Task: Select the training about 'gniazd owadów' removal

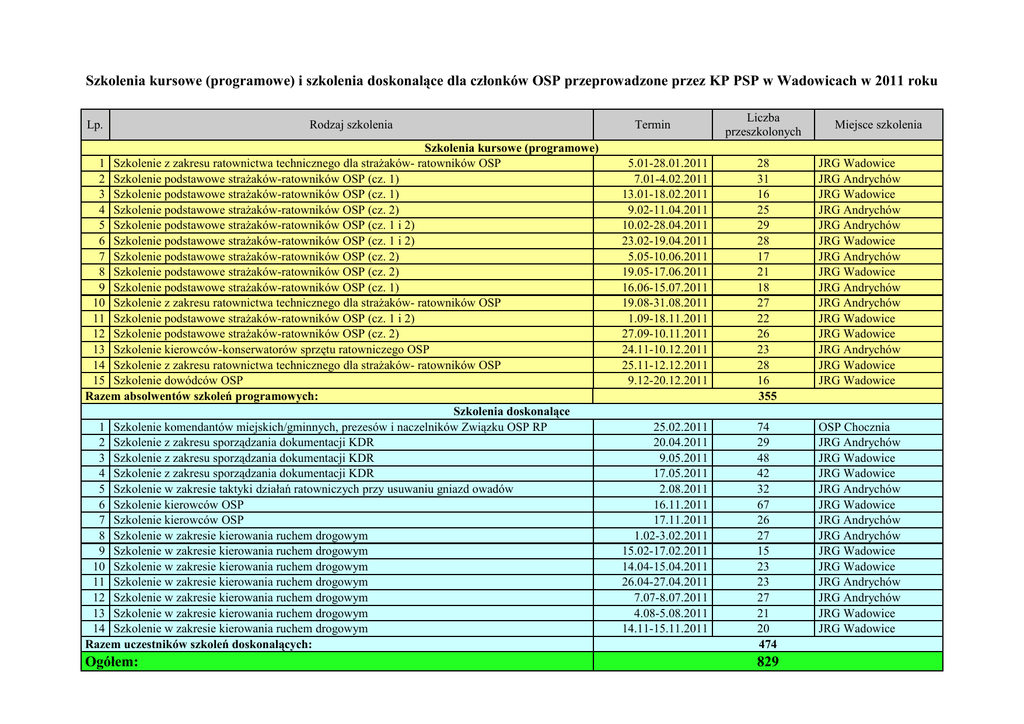Action: pyautogui.click(x=313, y=489)
